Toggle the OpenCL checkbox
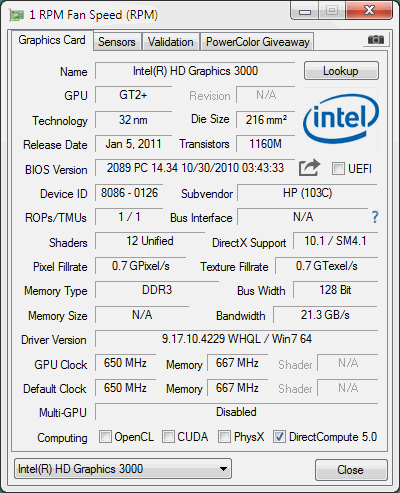 (x=105, y=437)
